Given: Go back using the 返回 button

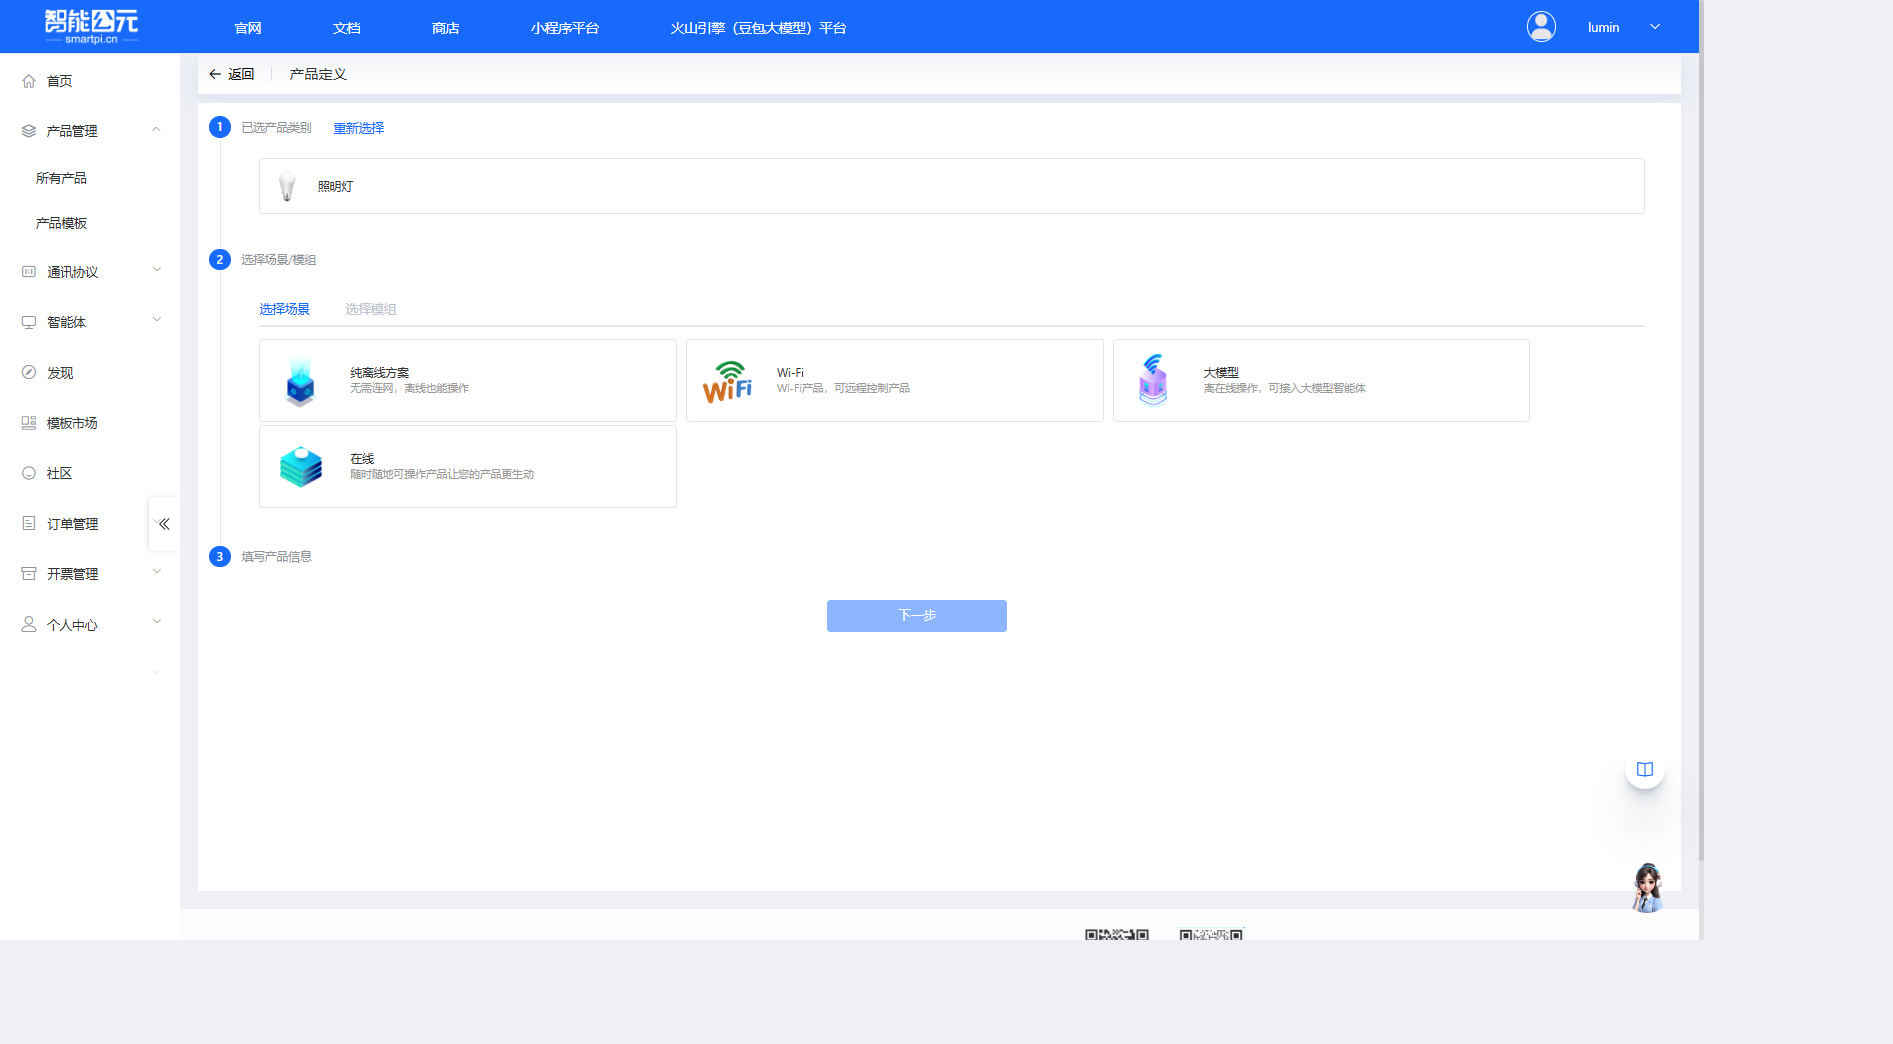Looking at the screenshot, I should [x=232, y=74].
